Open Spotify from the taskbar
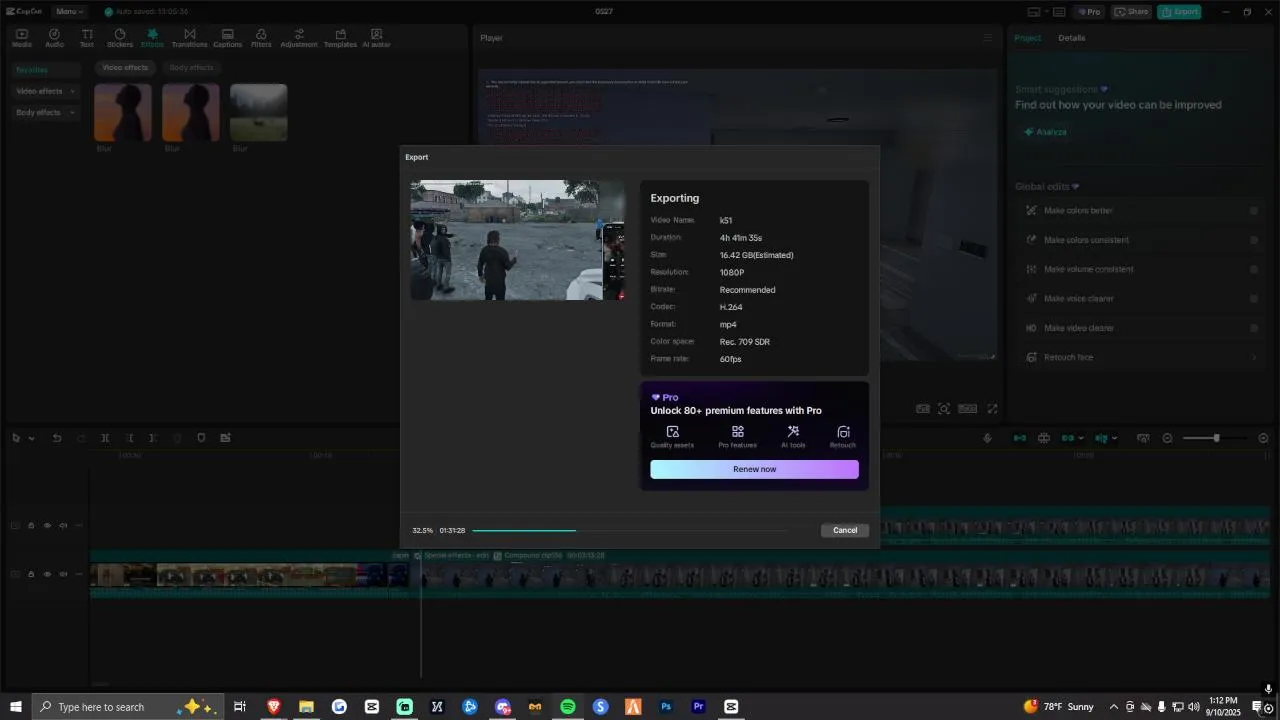Viewport: 1280px width, 720px height. [x=567, y=707]
